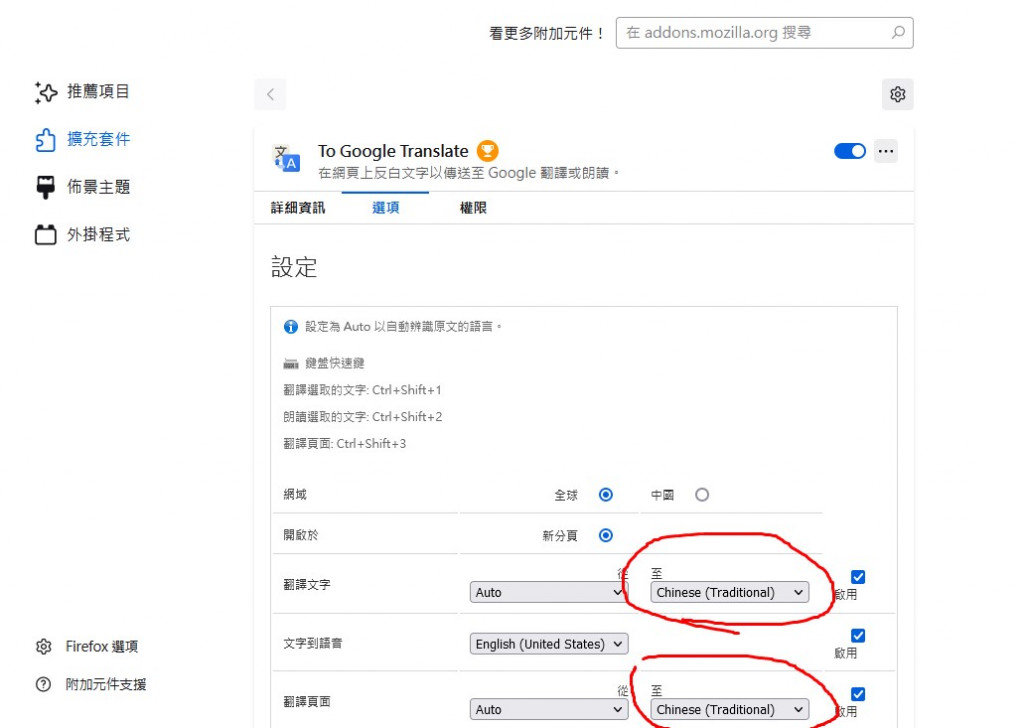Click Firefox 選項 link text

click(x=102, y=646)
